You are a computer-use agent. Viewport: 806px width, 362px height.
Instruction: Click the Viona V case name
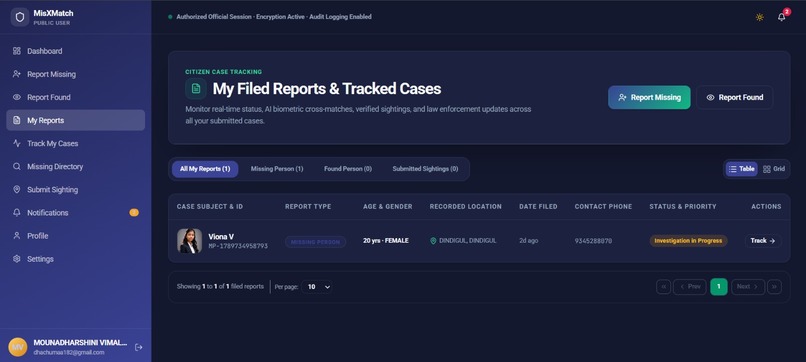[x=221, y=237]
